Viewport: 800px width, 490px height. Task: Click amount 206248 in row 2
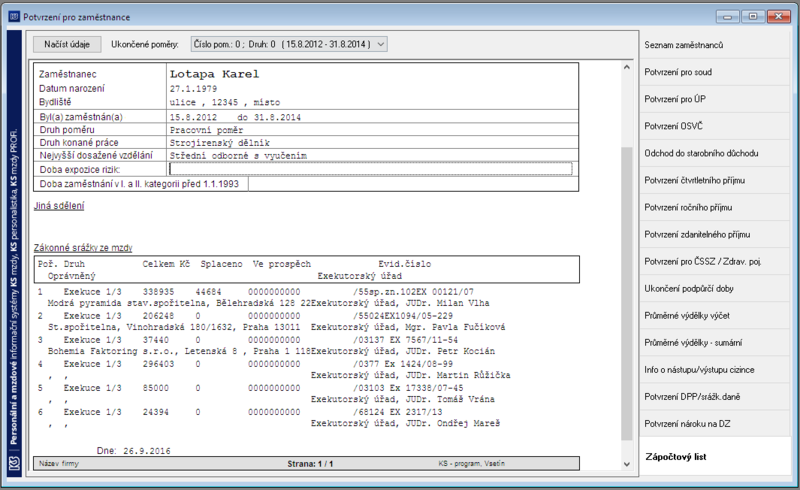point(158,316)
